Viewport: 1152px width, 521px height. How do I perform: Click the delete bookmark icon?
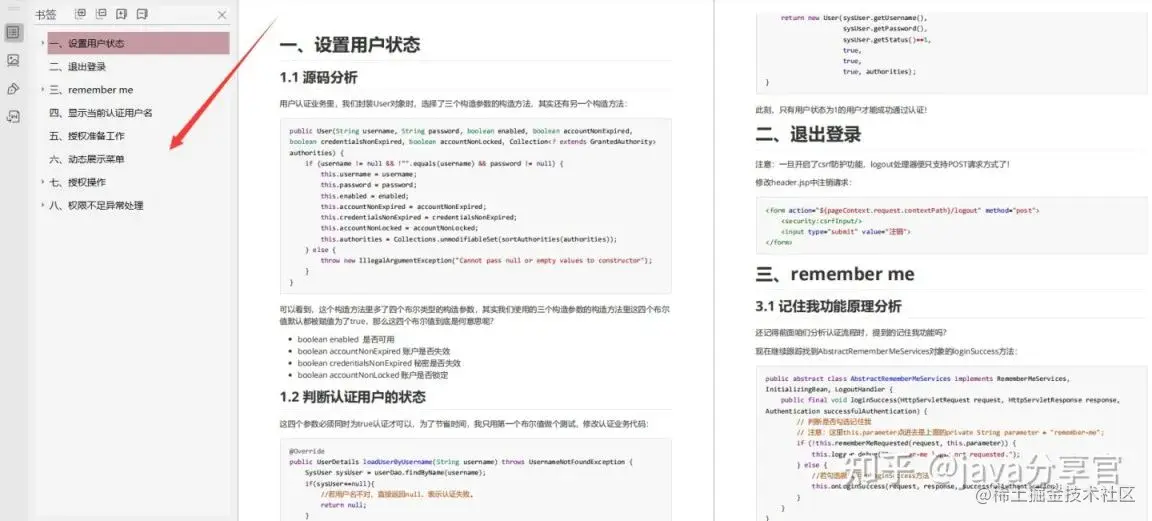[x=143, y=14]
